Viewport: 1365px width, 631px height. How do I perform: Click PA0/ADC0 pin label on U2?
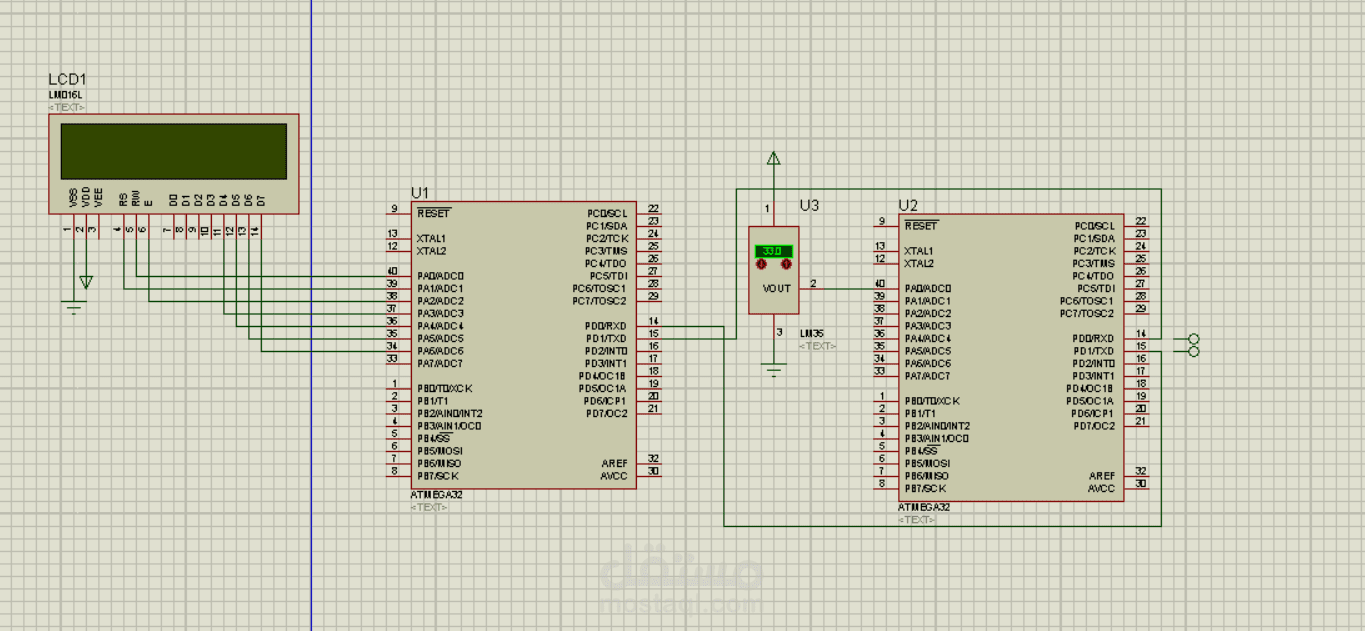(x=928, y=288)
